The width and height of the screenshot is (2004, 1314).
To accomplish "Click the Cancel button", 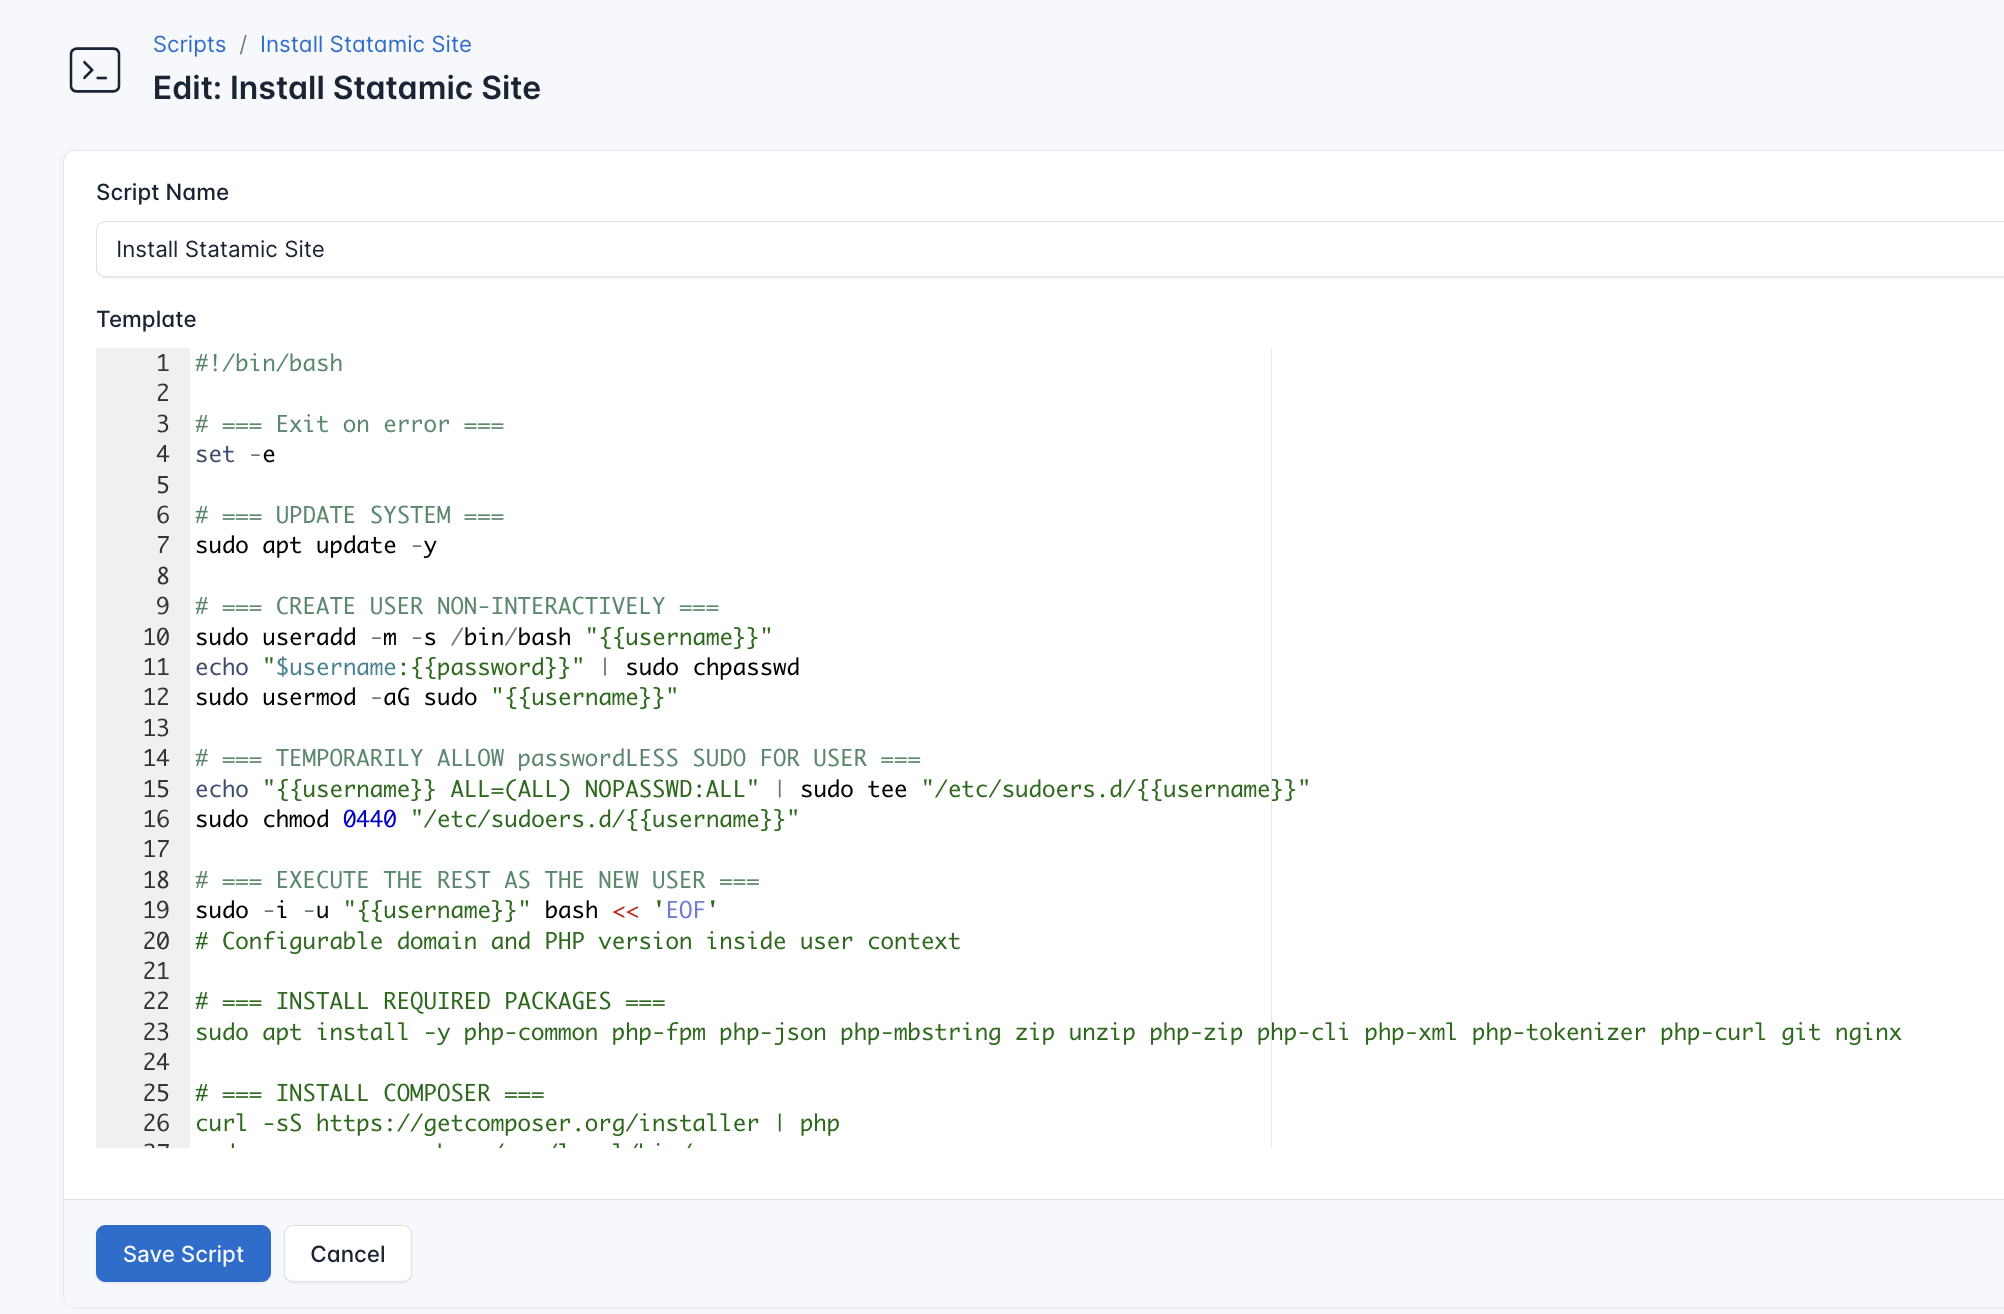I will (347, 1253).
